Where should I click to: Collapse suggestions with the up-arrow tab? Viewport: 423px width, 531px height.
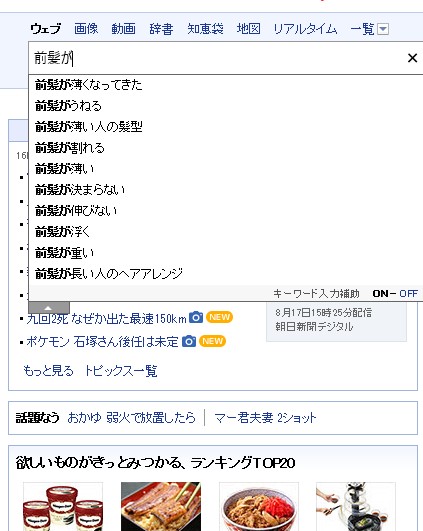(49, 308)
